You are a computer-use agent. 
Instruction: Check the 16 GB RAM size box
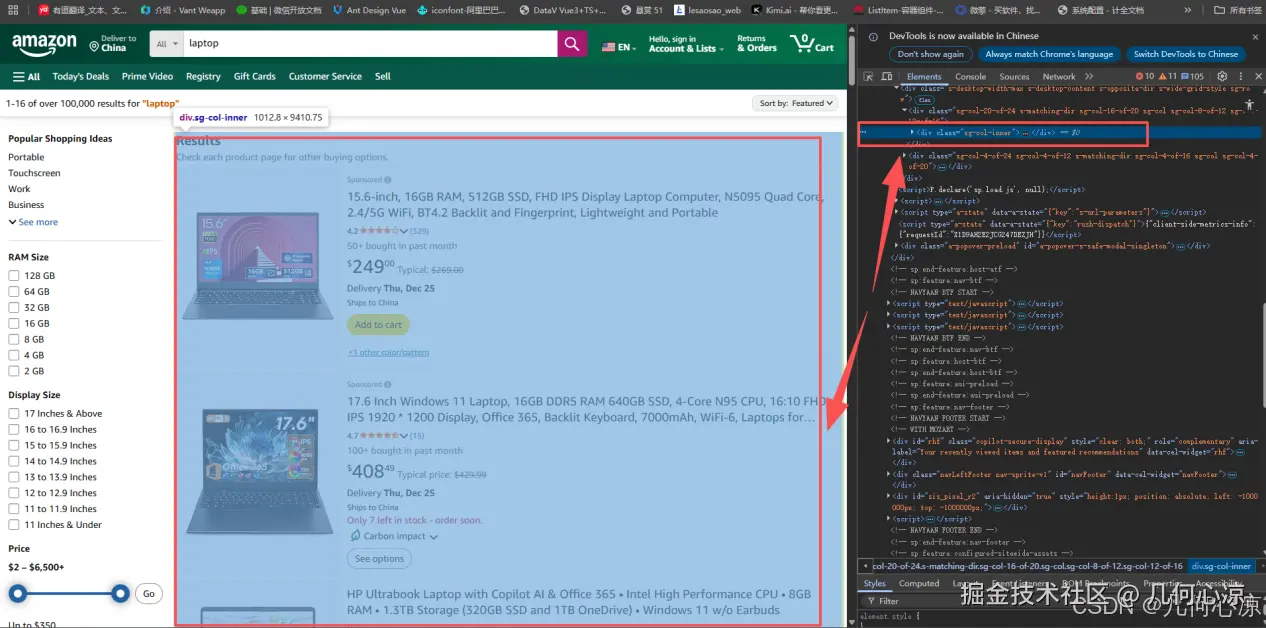click(14, 323)
